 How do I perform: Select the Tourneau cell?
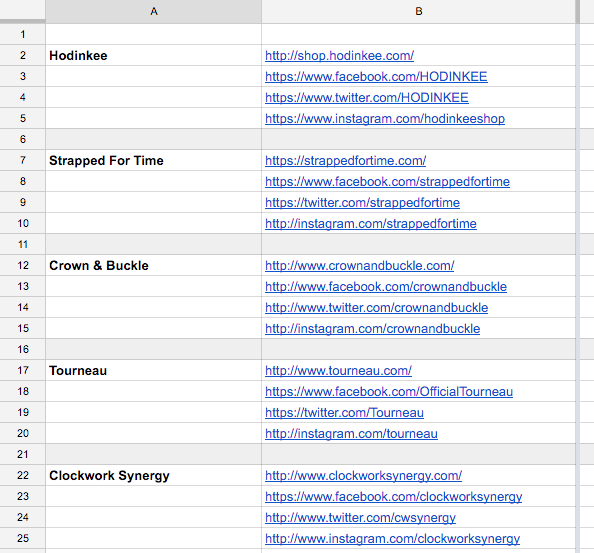(x=153, y=370)
